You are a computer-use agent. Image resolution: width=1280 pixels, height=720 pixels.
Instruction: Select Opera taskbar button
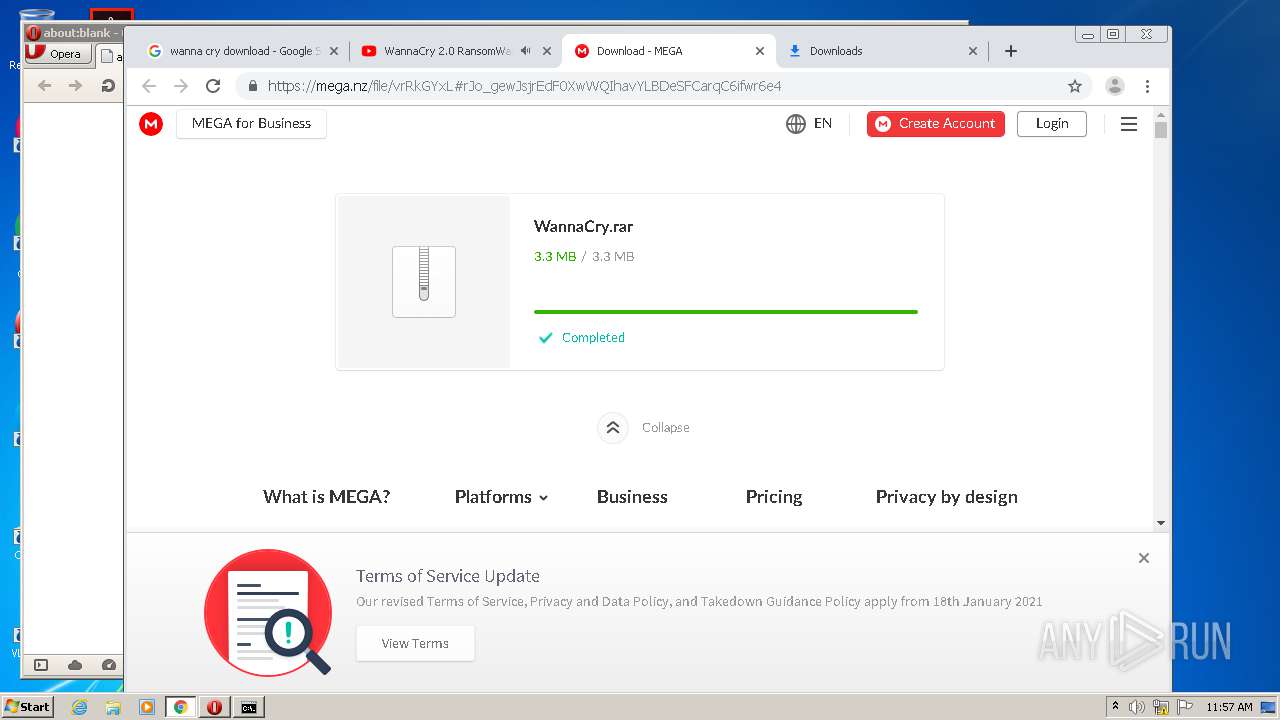coord(214,707)
